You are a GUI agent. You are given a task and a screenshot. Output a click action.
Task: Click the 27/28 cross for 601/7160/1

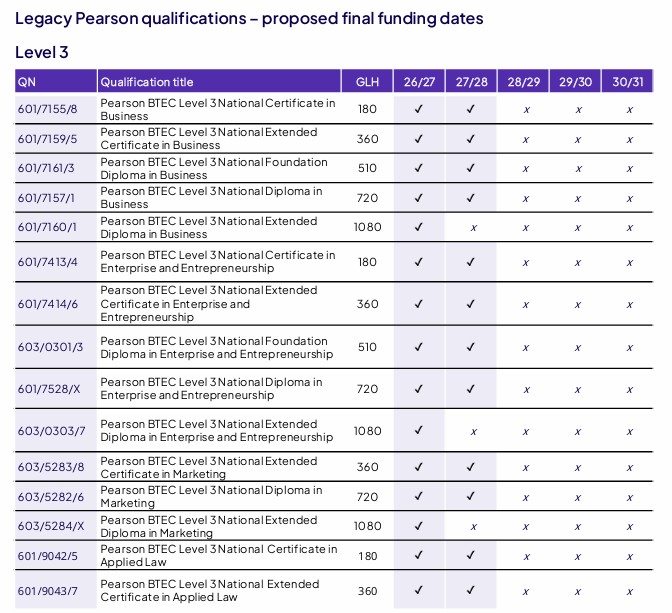tap(473, 228)
